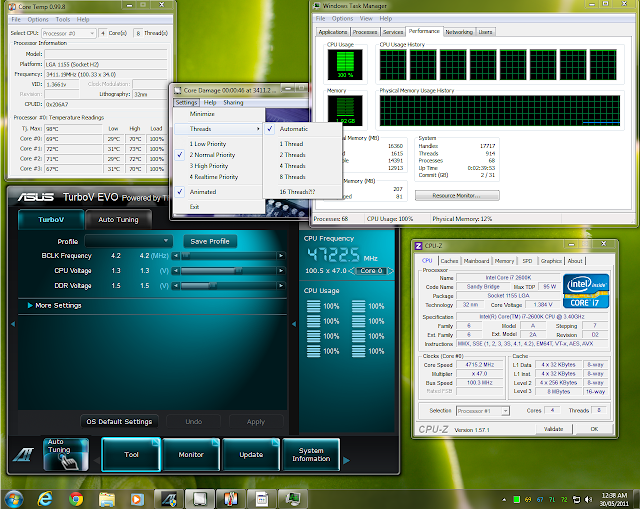Screen dimensions: 640x512
Task: Click the Windows Start orb
Action: (15, 498)
